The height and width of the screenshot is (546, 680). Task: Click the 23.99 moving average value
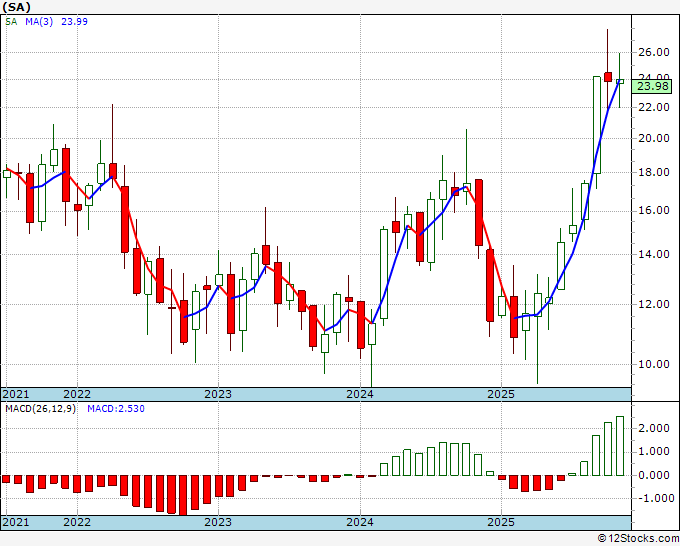click(74, 22)
